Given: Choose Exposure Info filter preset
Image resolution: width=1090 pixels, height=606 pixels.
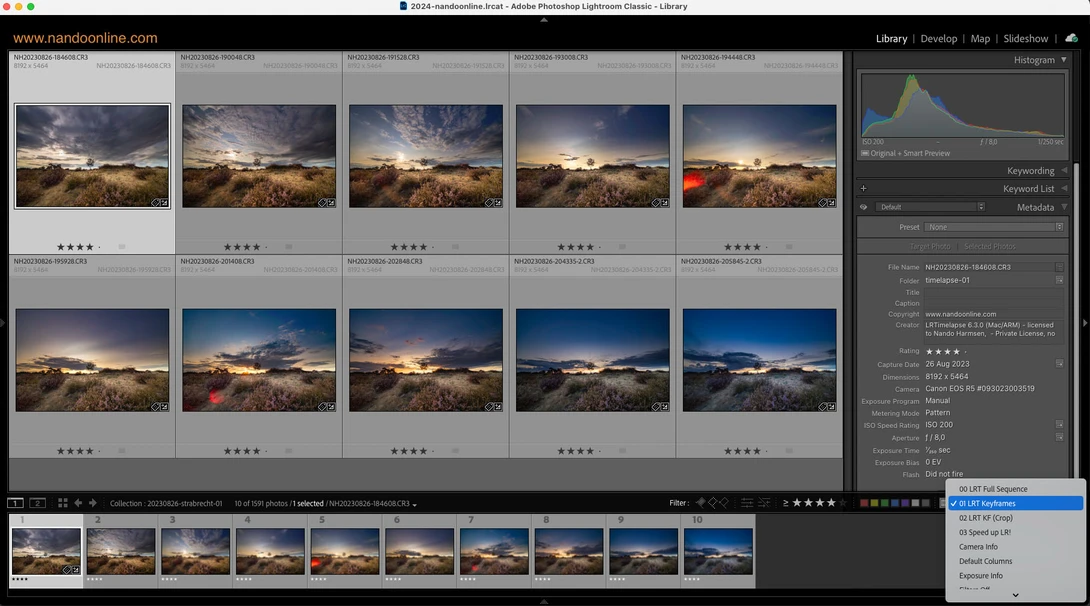Looking at the screenshot, I should click(x=1015, y=575).
